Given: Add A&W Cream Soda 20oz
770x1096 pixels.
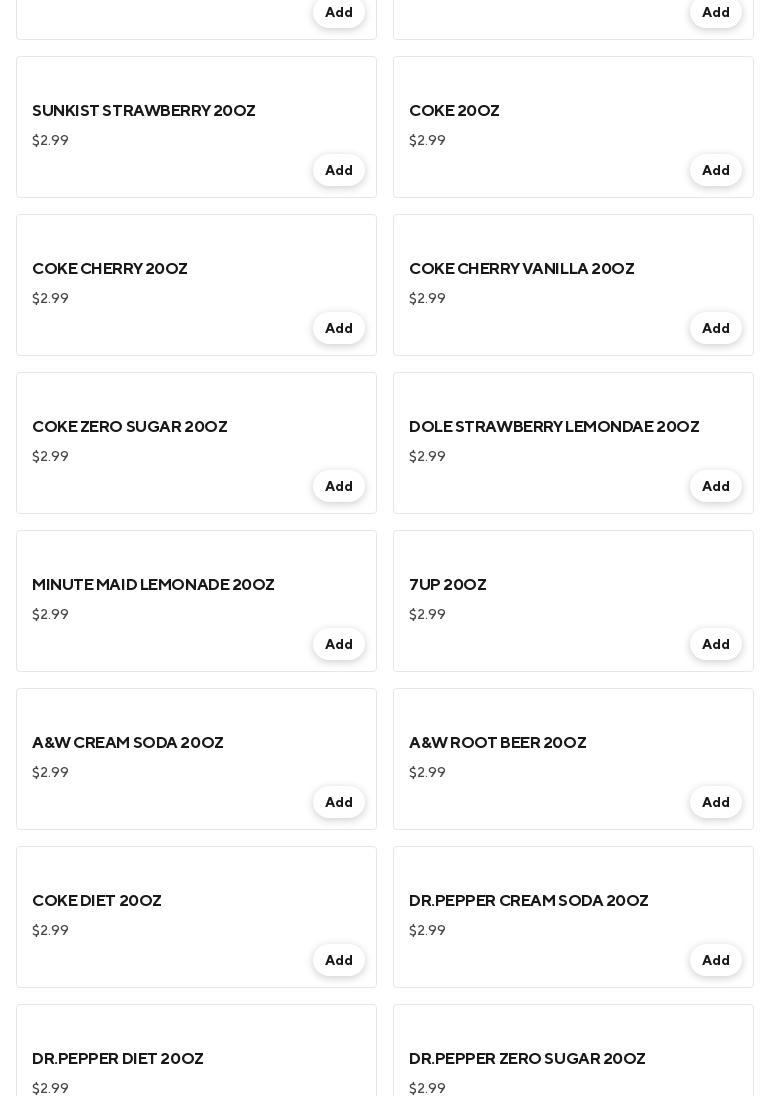Looking at the screenshot, I should (x=338, y=802).
